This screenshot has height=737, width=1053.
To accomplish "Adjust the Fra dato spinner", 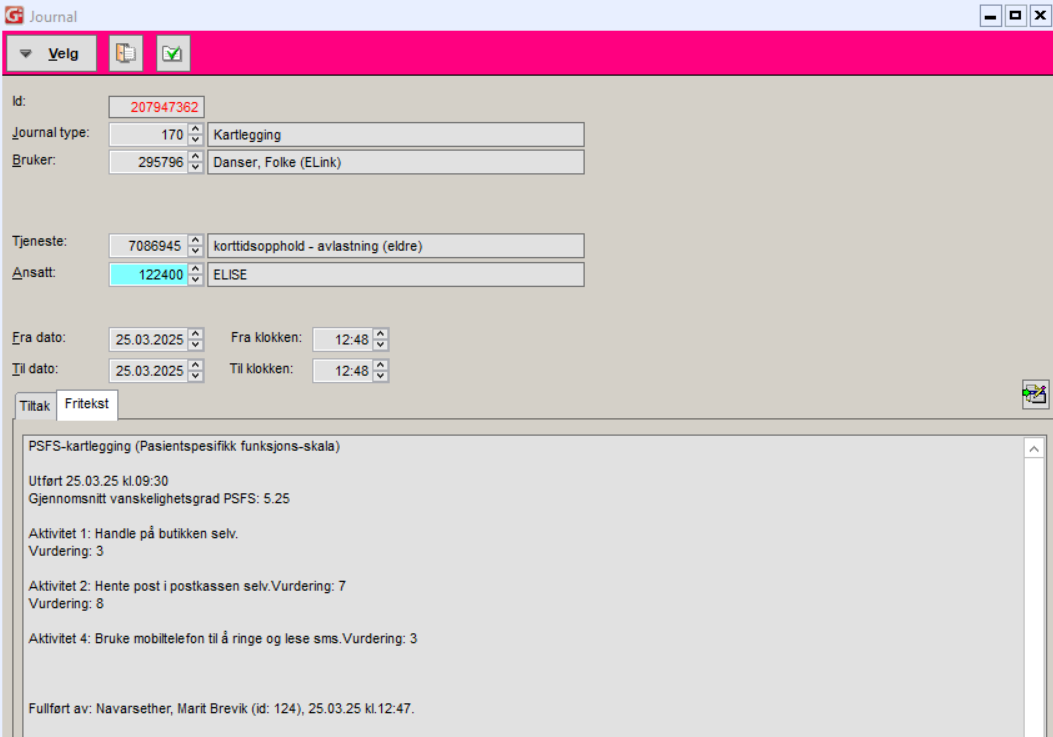I will (196, 340).
